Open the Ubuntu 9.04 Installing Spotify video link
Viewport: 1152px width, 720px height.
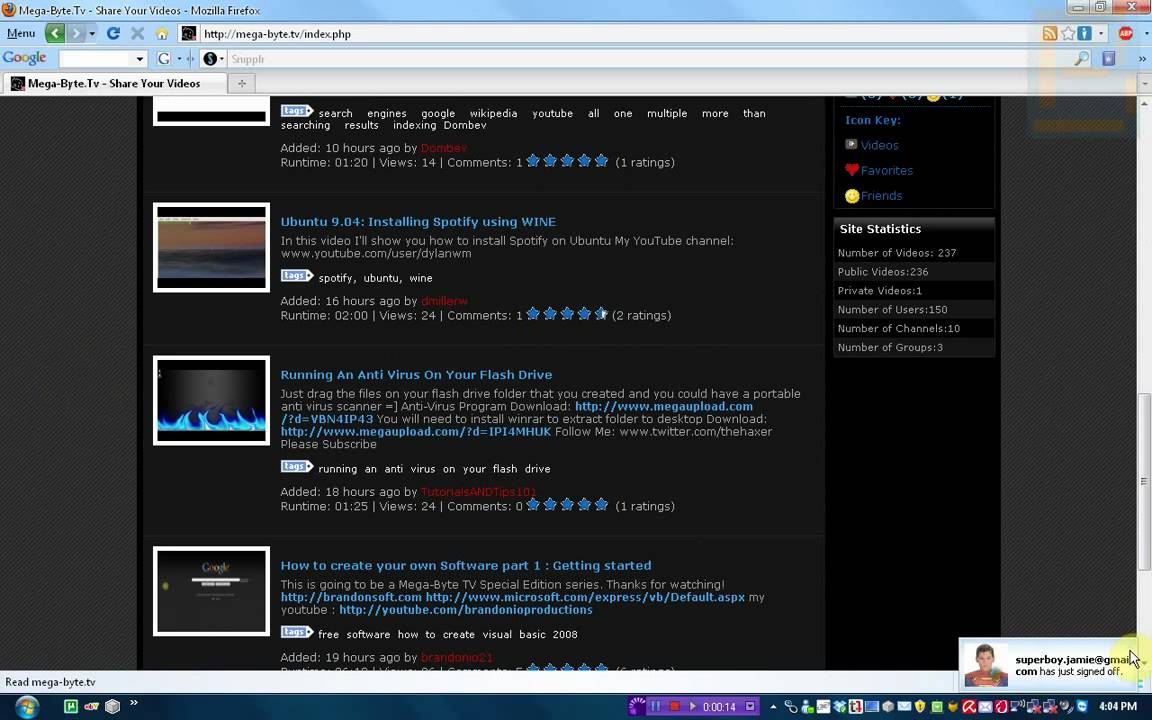click(418, 222)
